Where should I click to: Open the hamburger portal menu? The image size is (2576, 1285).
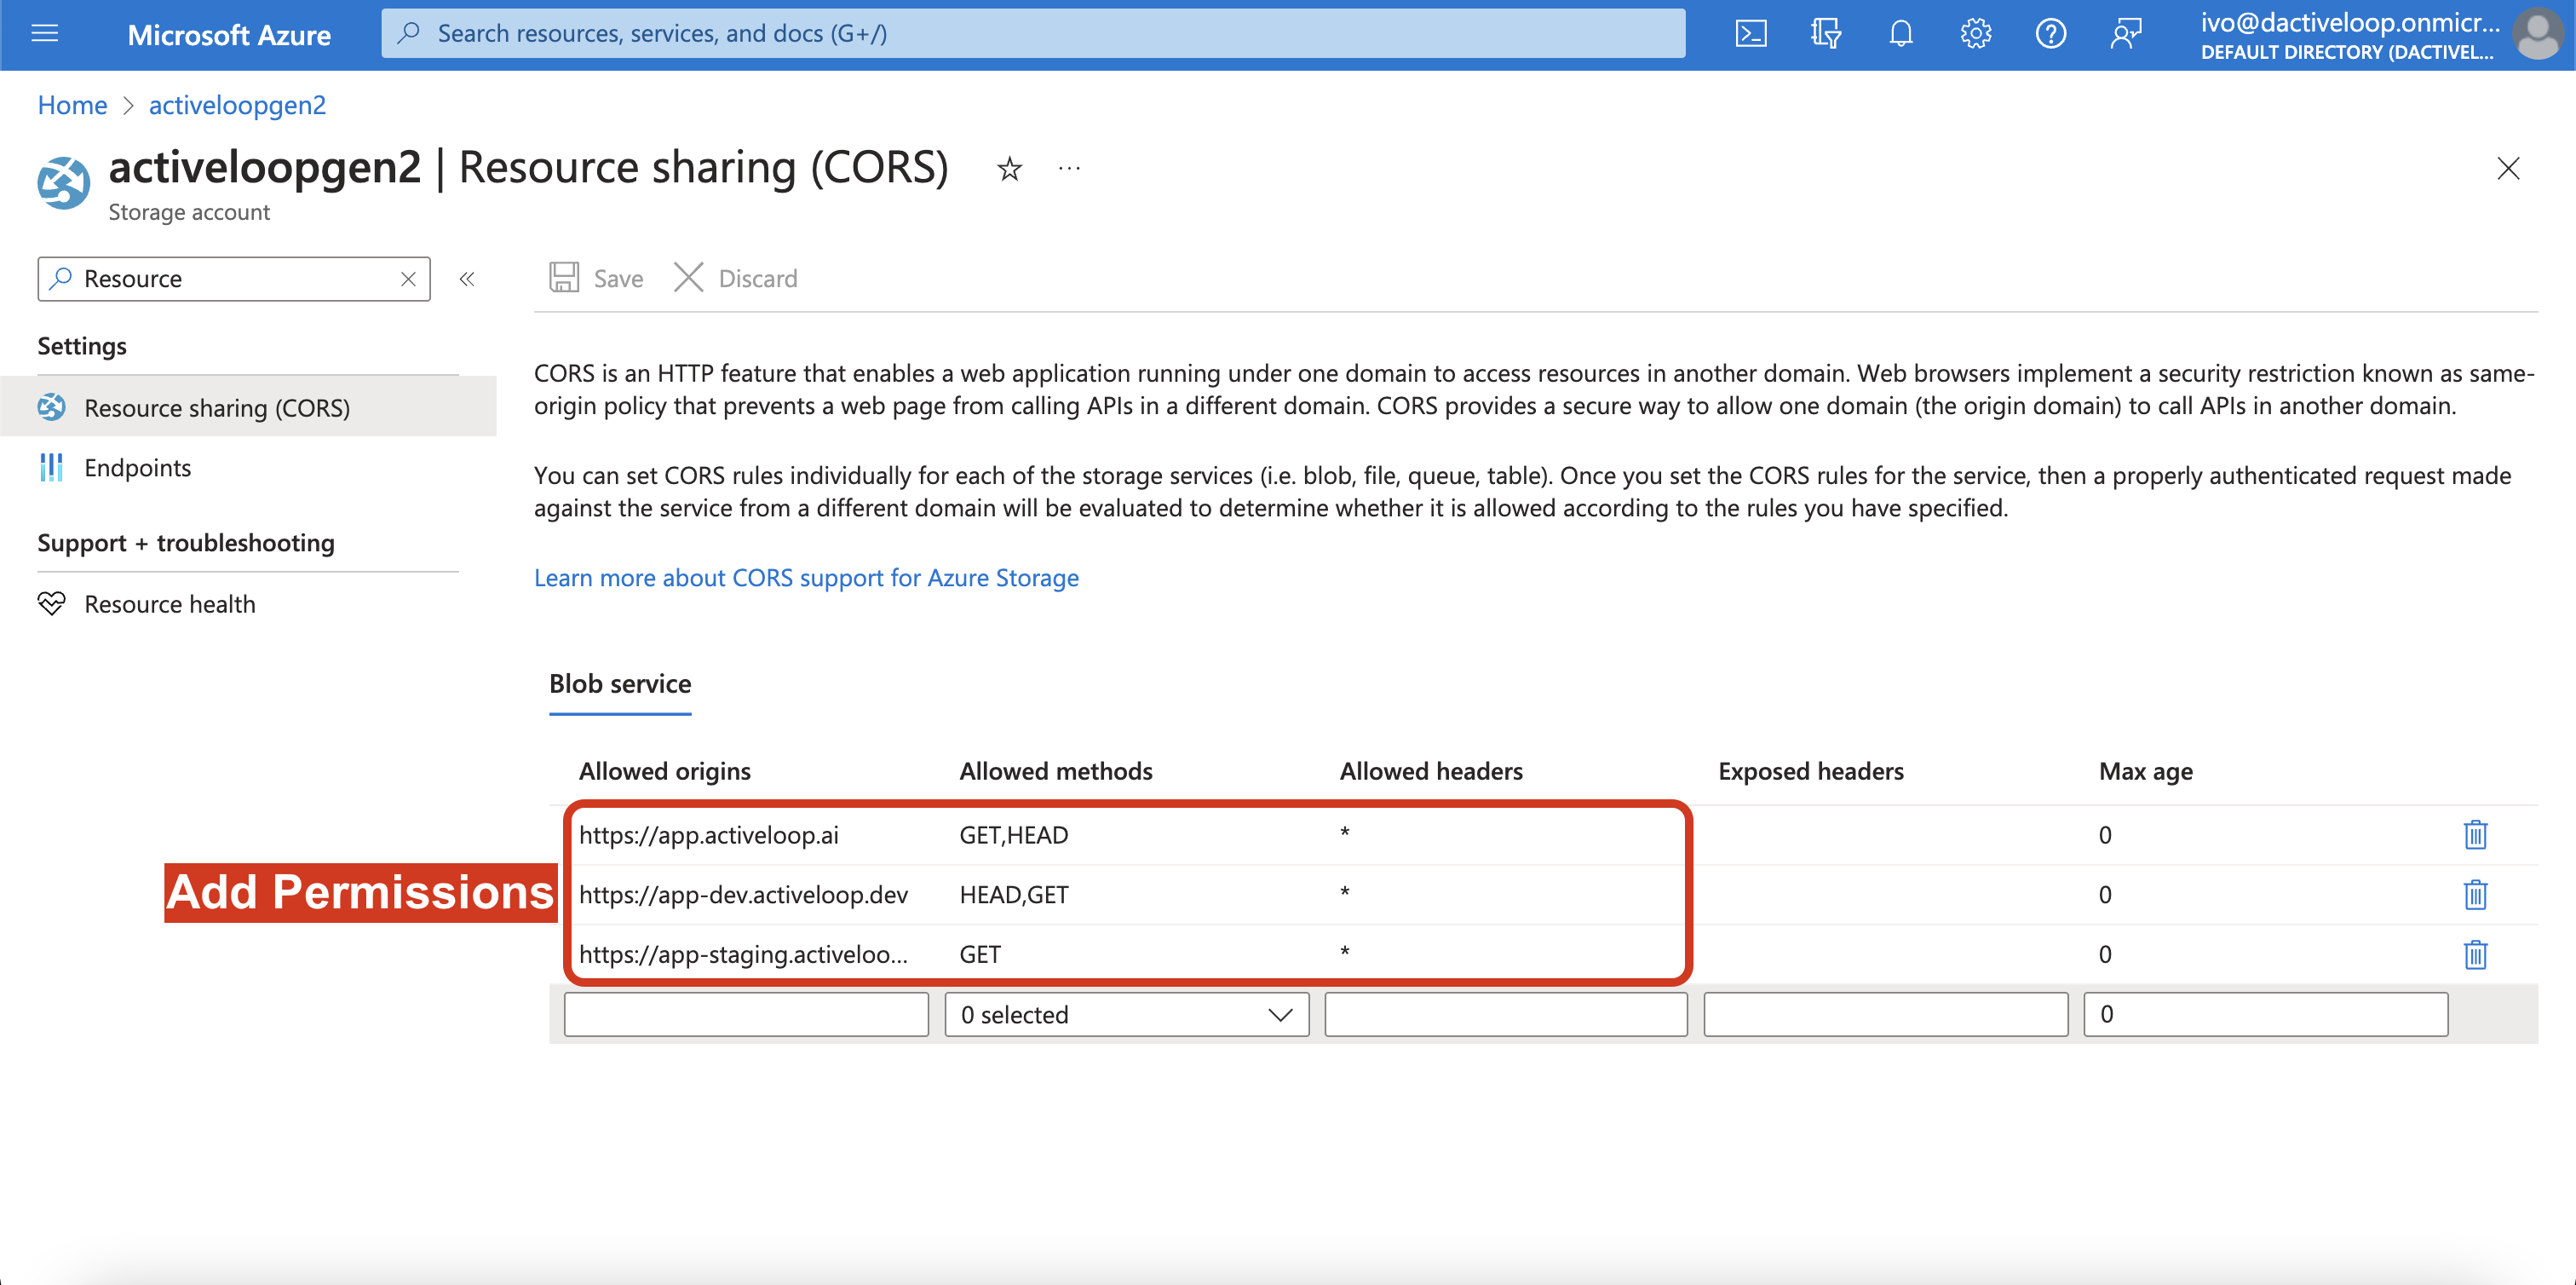pos(45,34)
